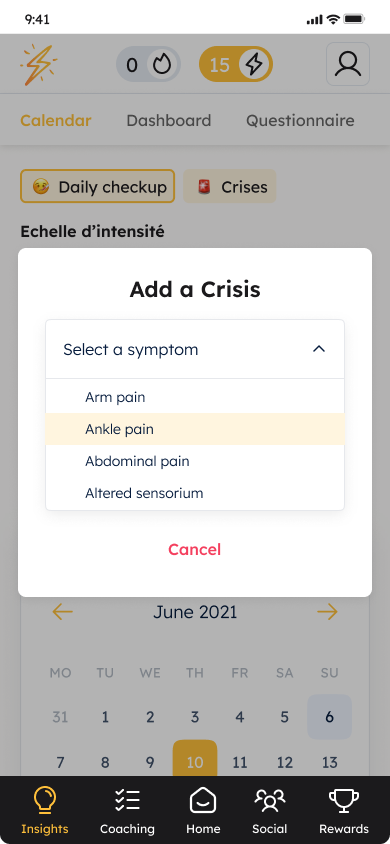This screenshot has height=844, width=390.
Task: Tap the lightning bolt app logo
Action: pyautogui.click(x=39, y=65)
